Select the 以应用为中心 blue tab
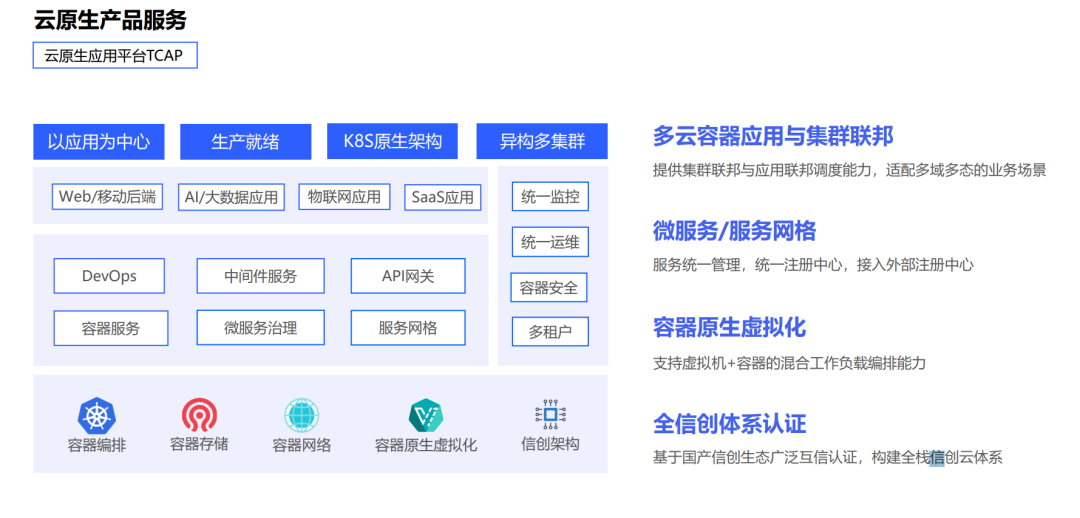The image size is (1080, 518). click(98, 142)
